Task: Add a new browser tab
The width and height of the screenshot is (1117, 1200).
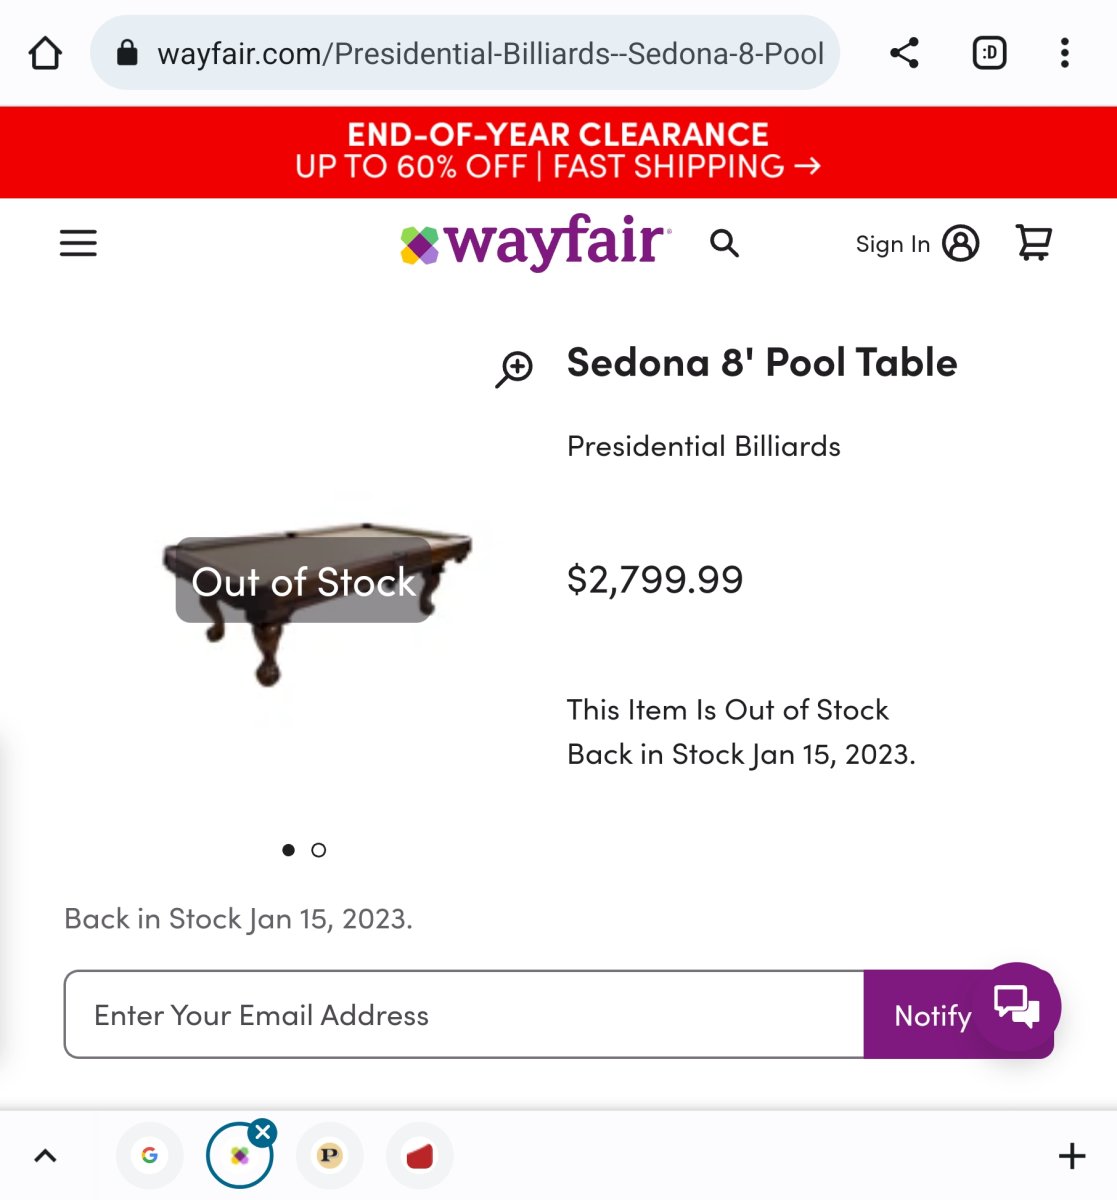Action: 1072,1156
